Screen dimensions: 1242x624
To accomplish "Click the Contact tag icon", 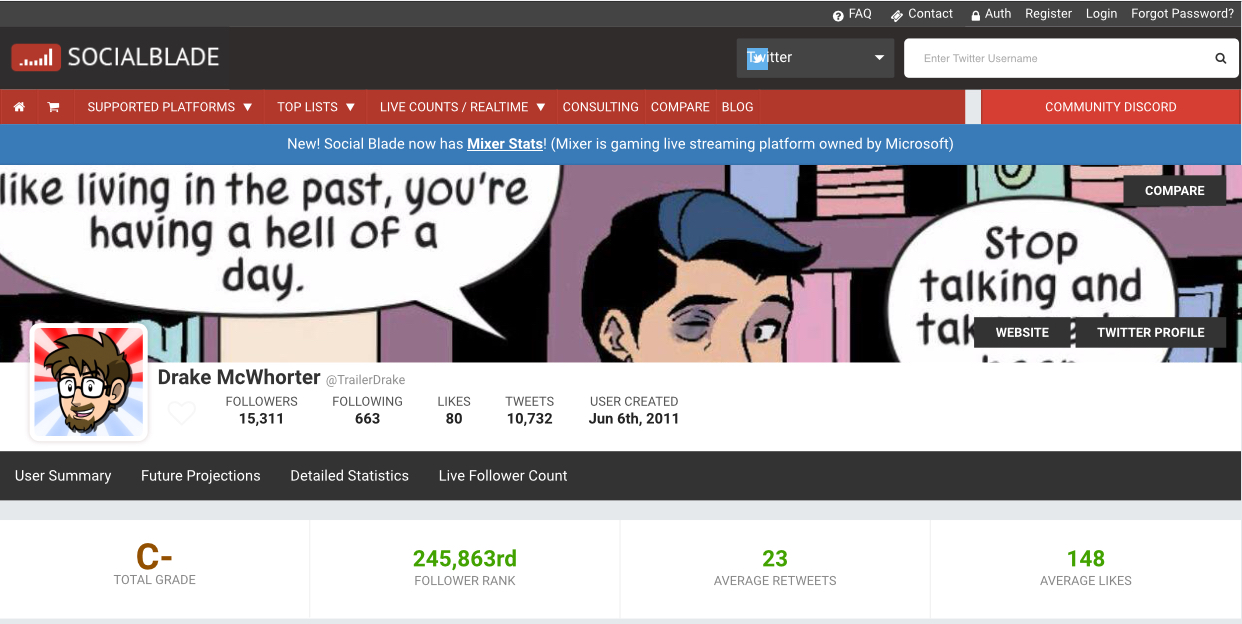I will 897,15.
